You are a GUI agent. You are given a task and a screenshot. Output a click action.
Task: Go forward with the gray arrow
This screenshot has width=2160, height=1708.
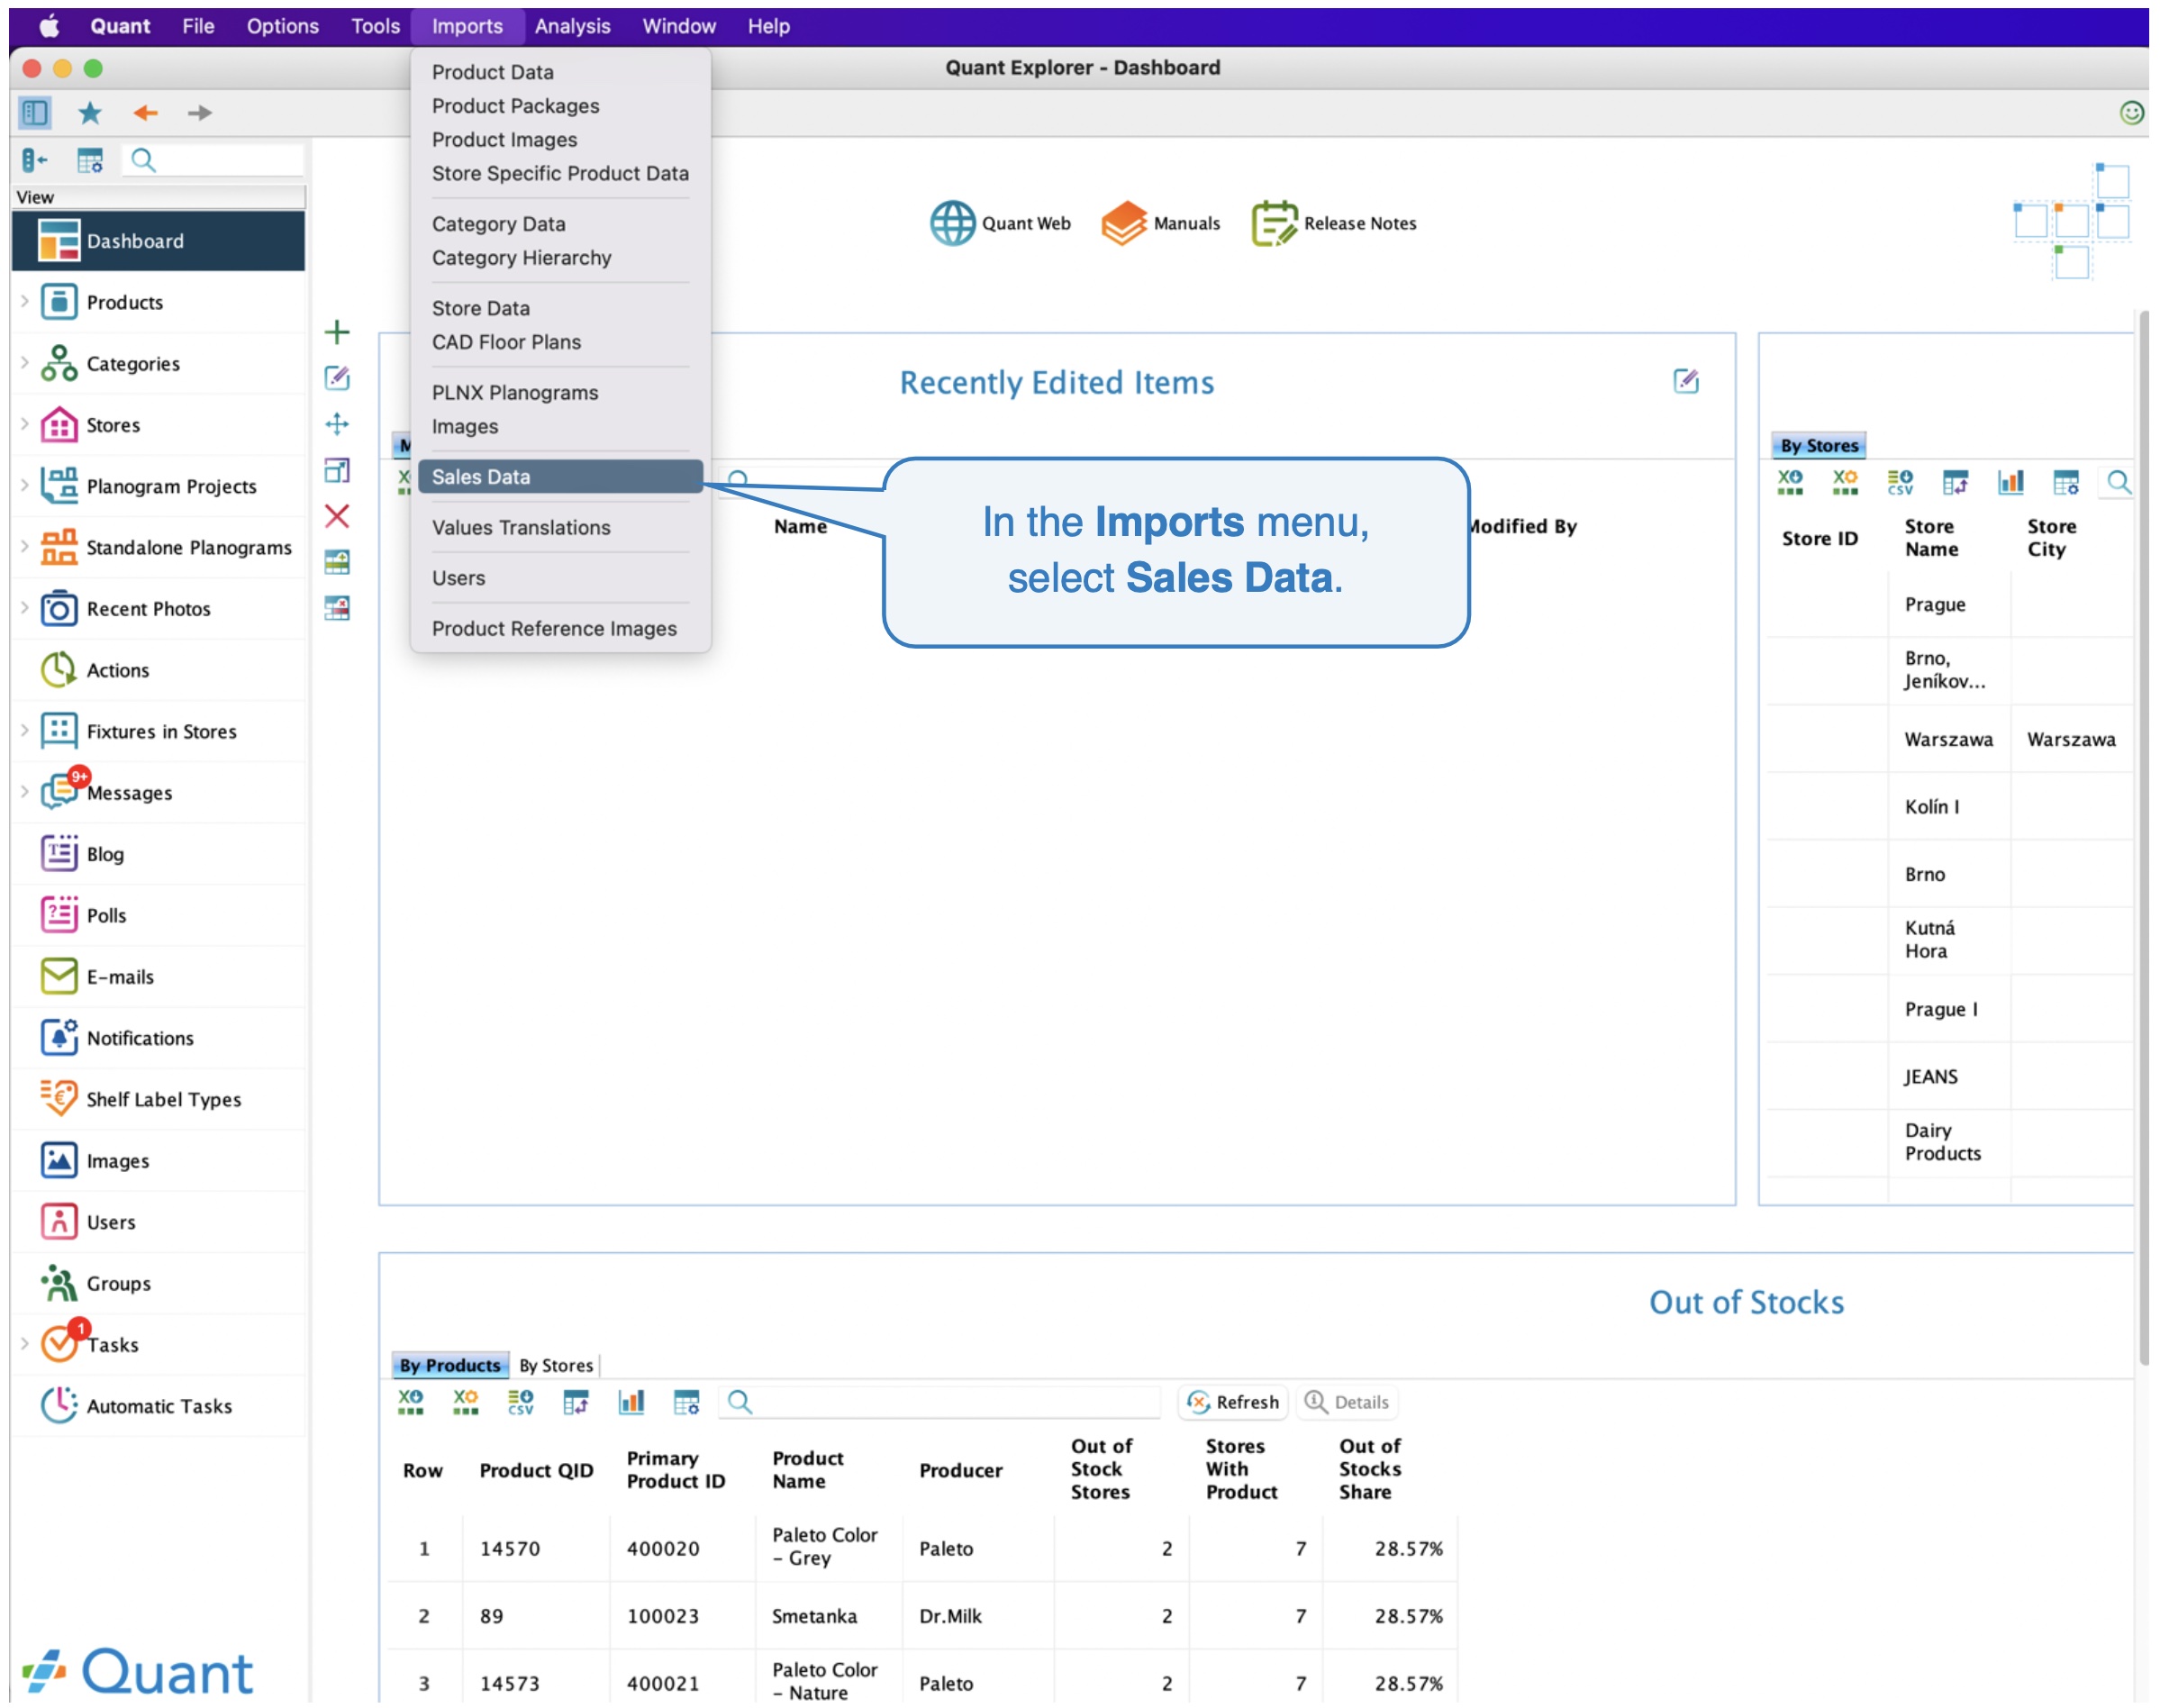point(200,113)
